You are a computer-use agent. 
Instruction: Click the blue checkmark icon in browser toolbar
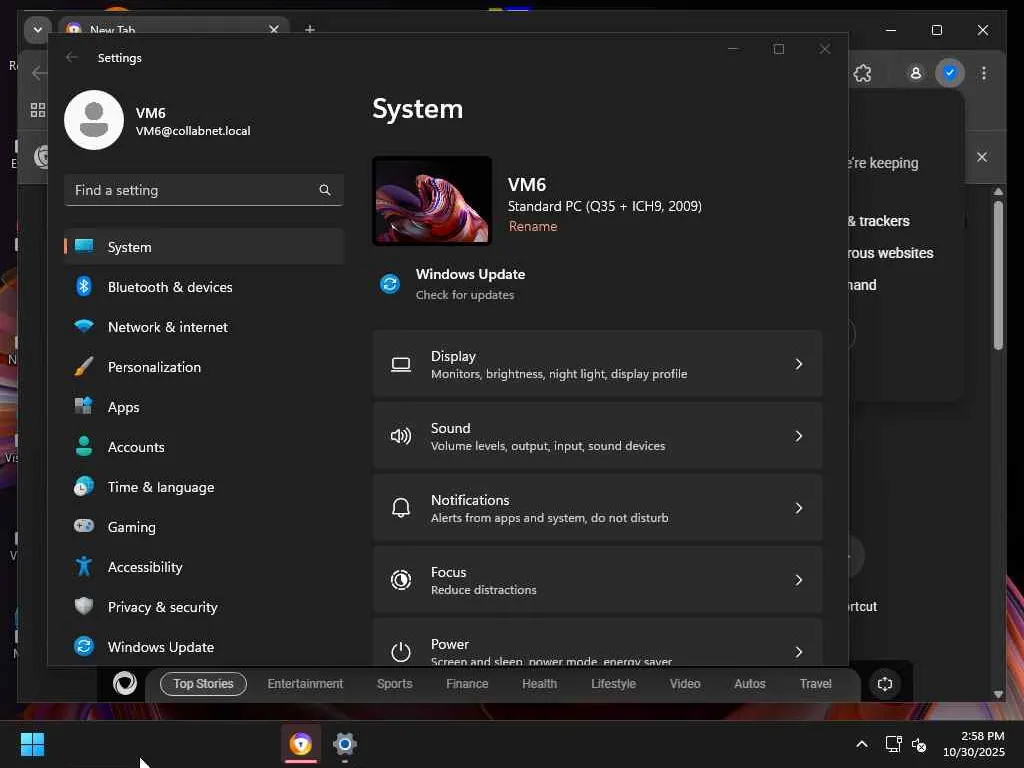coord(950,72)
